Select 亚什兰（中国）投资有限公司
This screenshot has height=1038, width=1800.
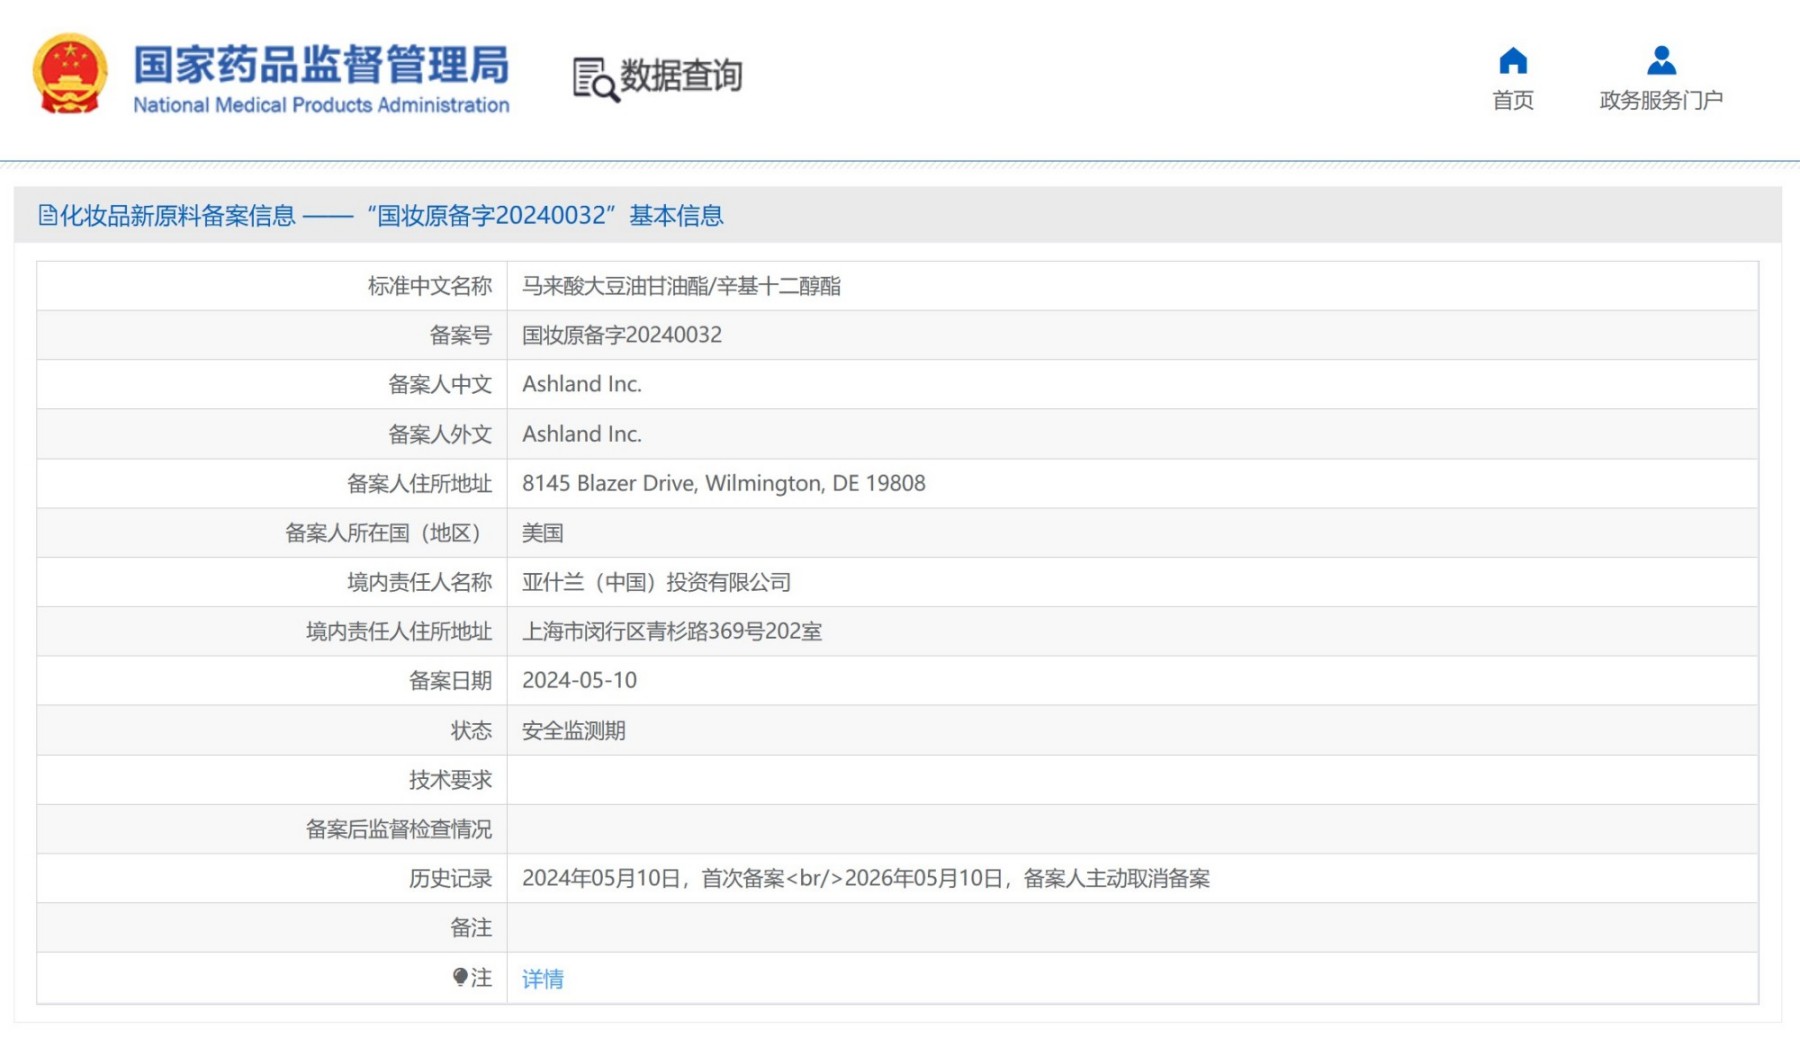[656, 582]
